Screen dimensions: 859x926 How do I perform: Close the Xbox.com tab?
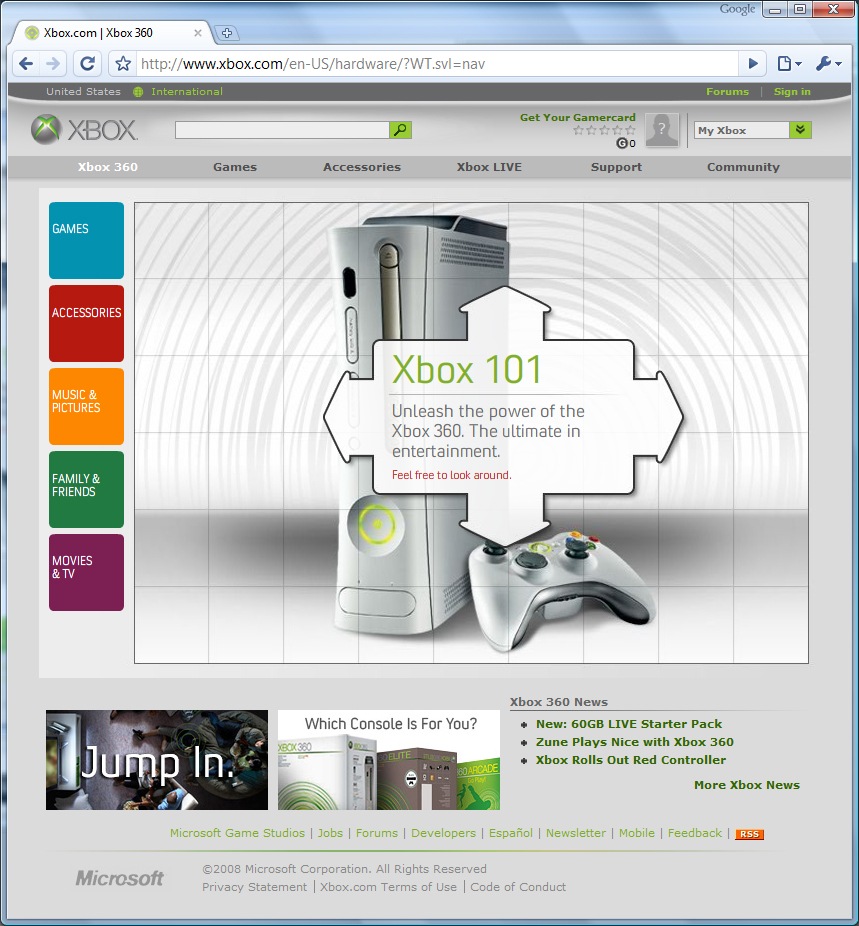[x=198, y=33]
